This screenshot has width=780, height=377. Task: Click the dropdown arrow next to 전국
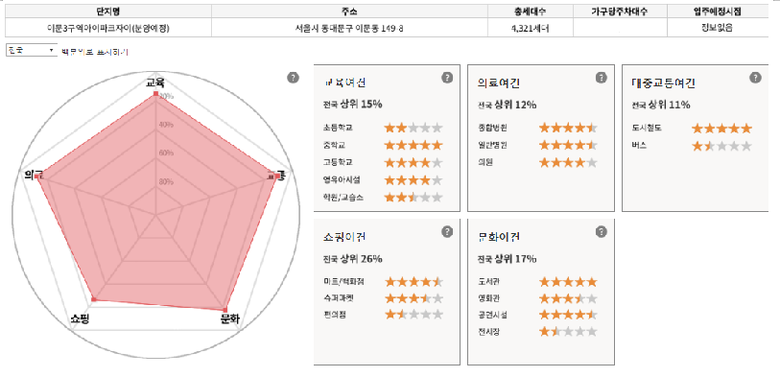click(51, 51)
